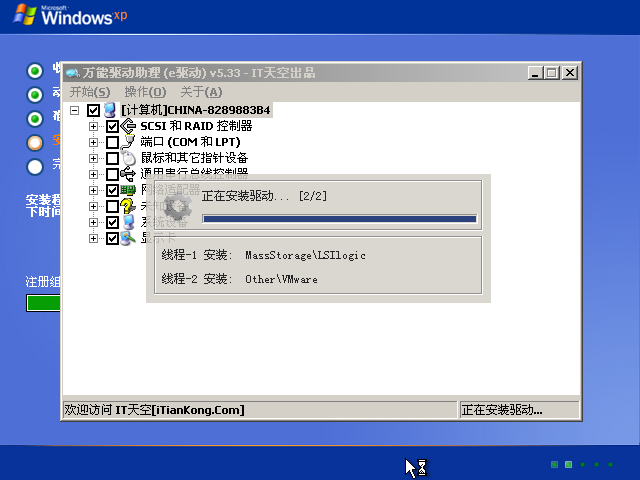Open the 操作(O) menu

145,92
